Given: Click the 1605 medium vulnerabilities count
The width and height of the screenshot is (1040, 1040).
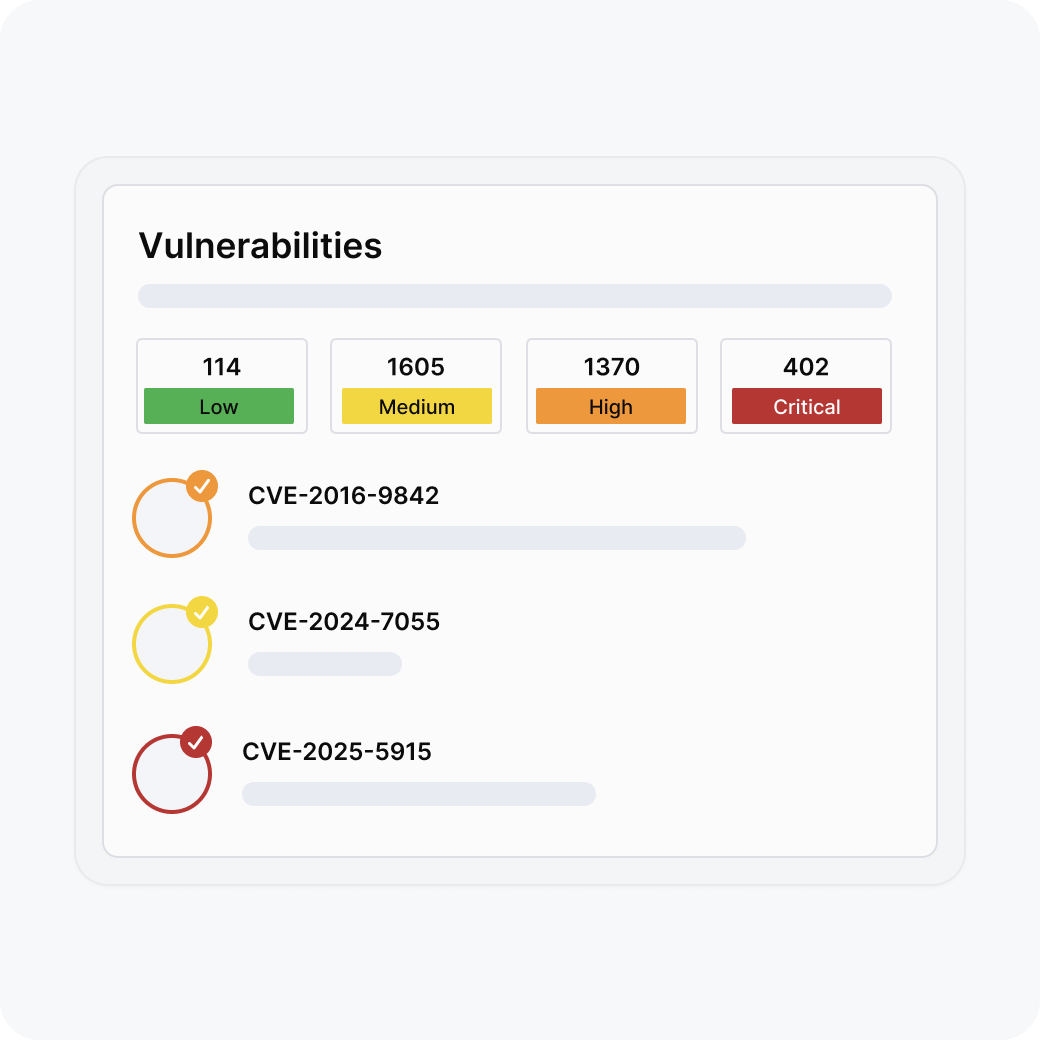Looking at the screenshot, I should pyautogui.click(x=416, y=367).
